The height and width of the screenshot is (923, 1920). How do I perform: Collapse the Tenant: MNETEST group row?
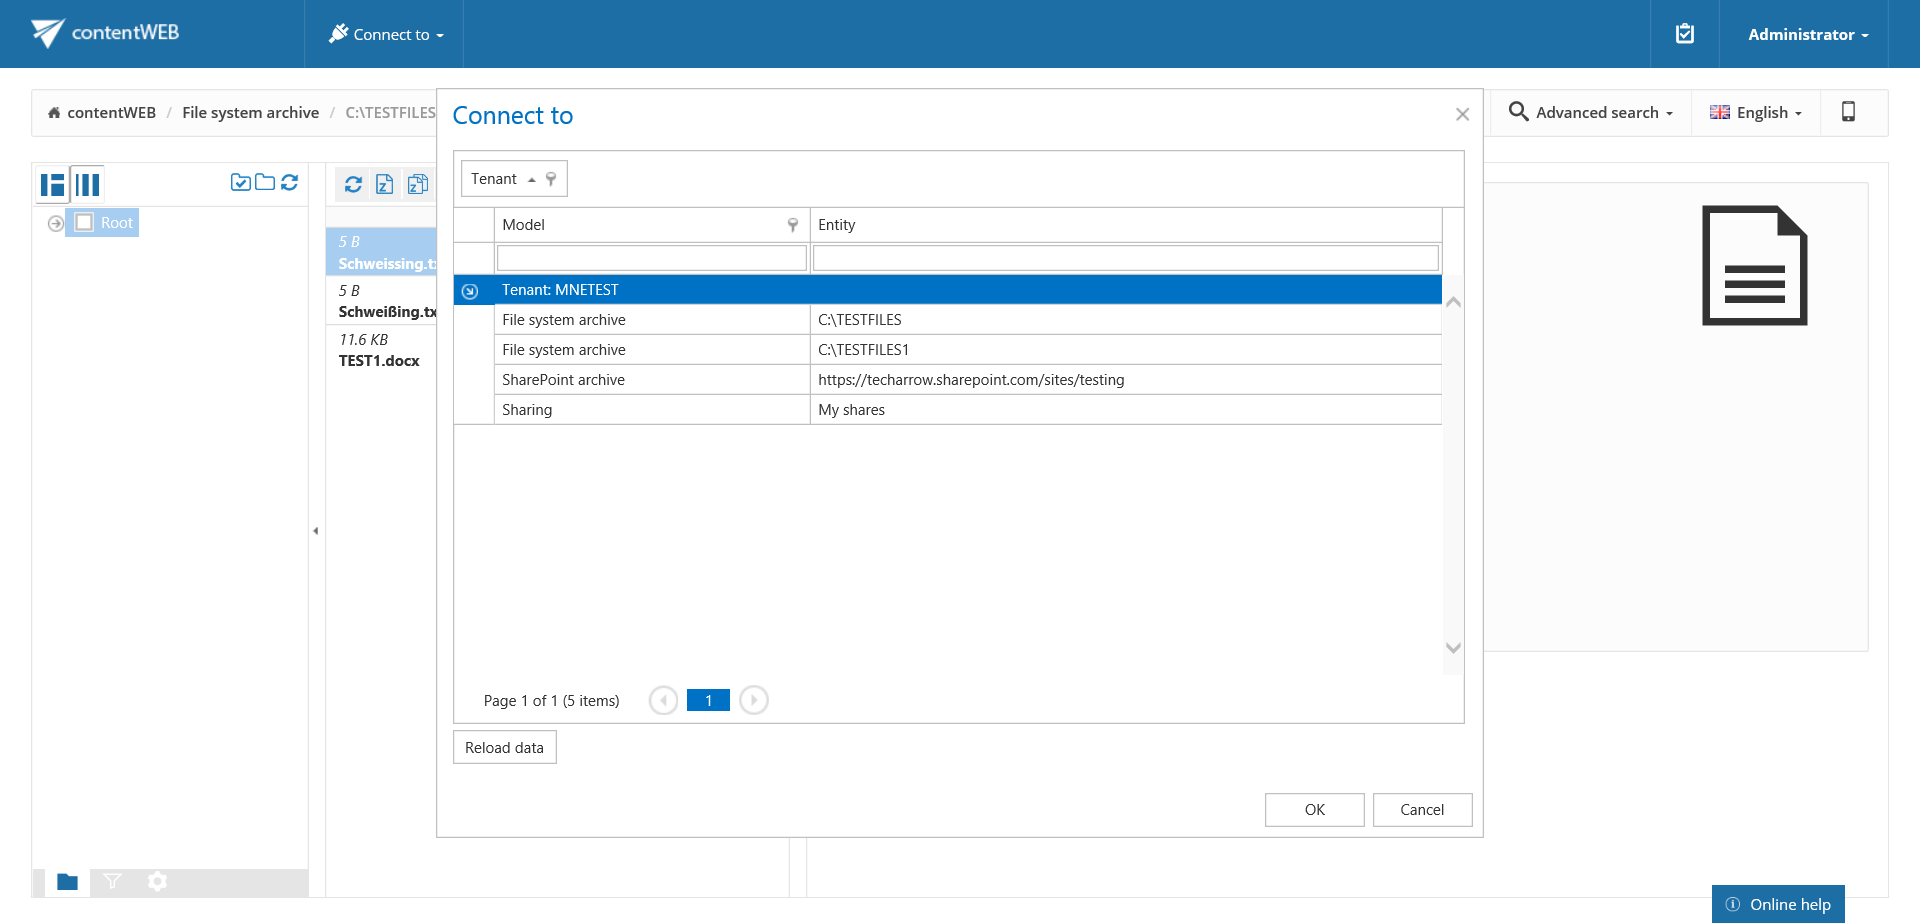(x=470, y=291)
